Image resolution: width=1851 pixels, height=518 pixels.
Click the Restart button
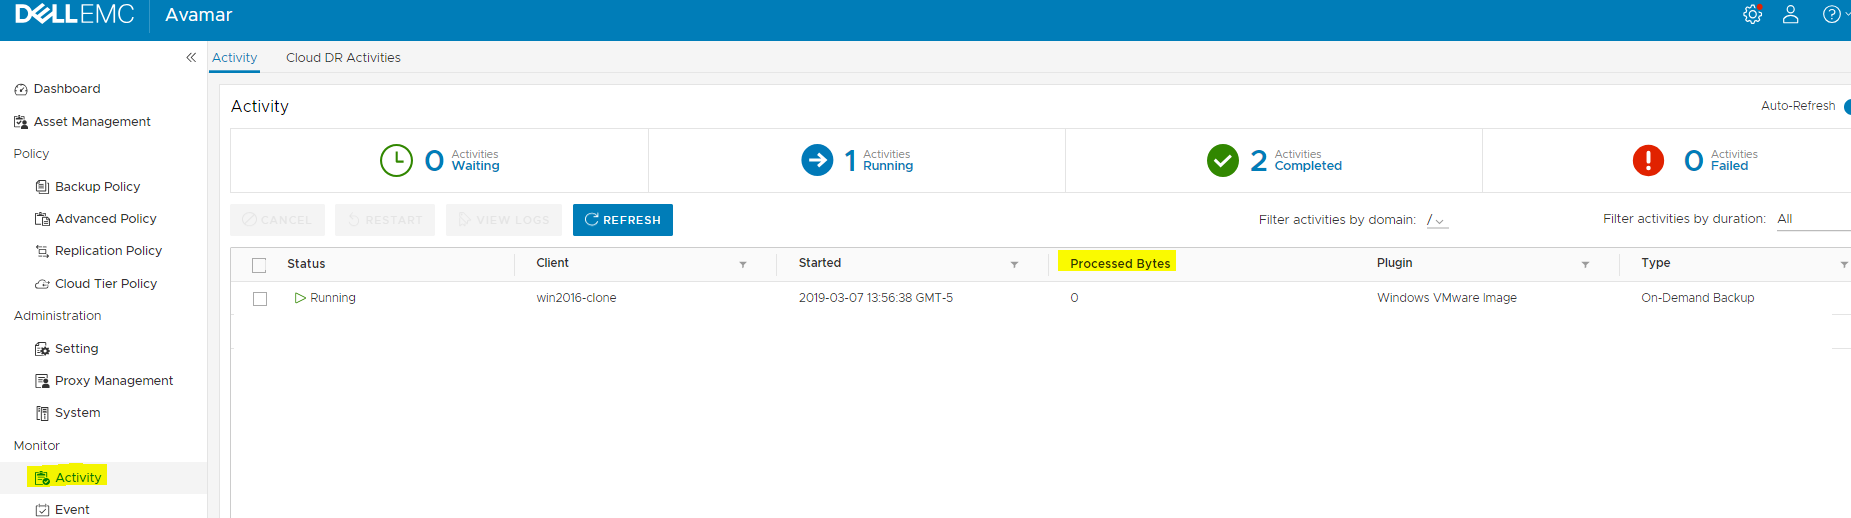385,220
